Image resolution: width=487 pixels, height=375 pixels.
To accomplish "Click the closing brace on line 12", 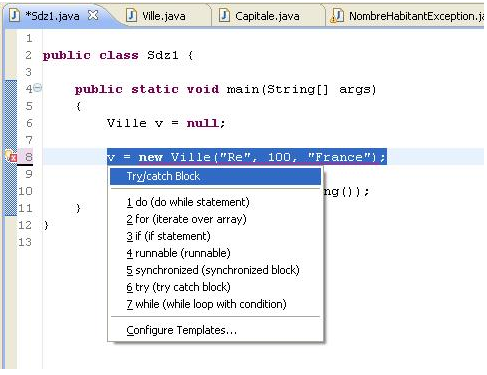I will coord(46,225).
